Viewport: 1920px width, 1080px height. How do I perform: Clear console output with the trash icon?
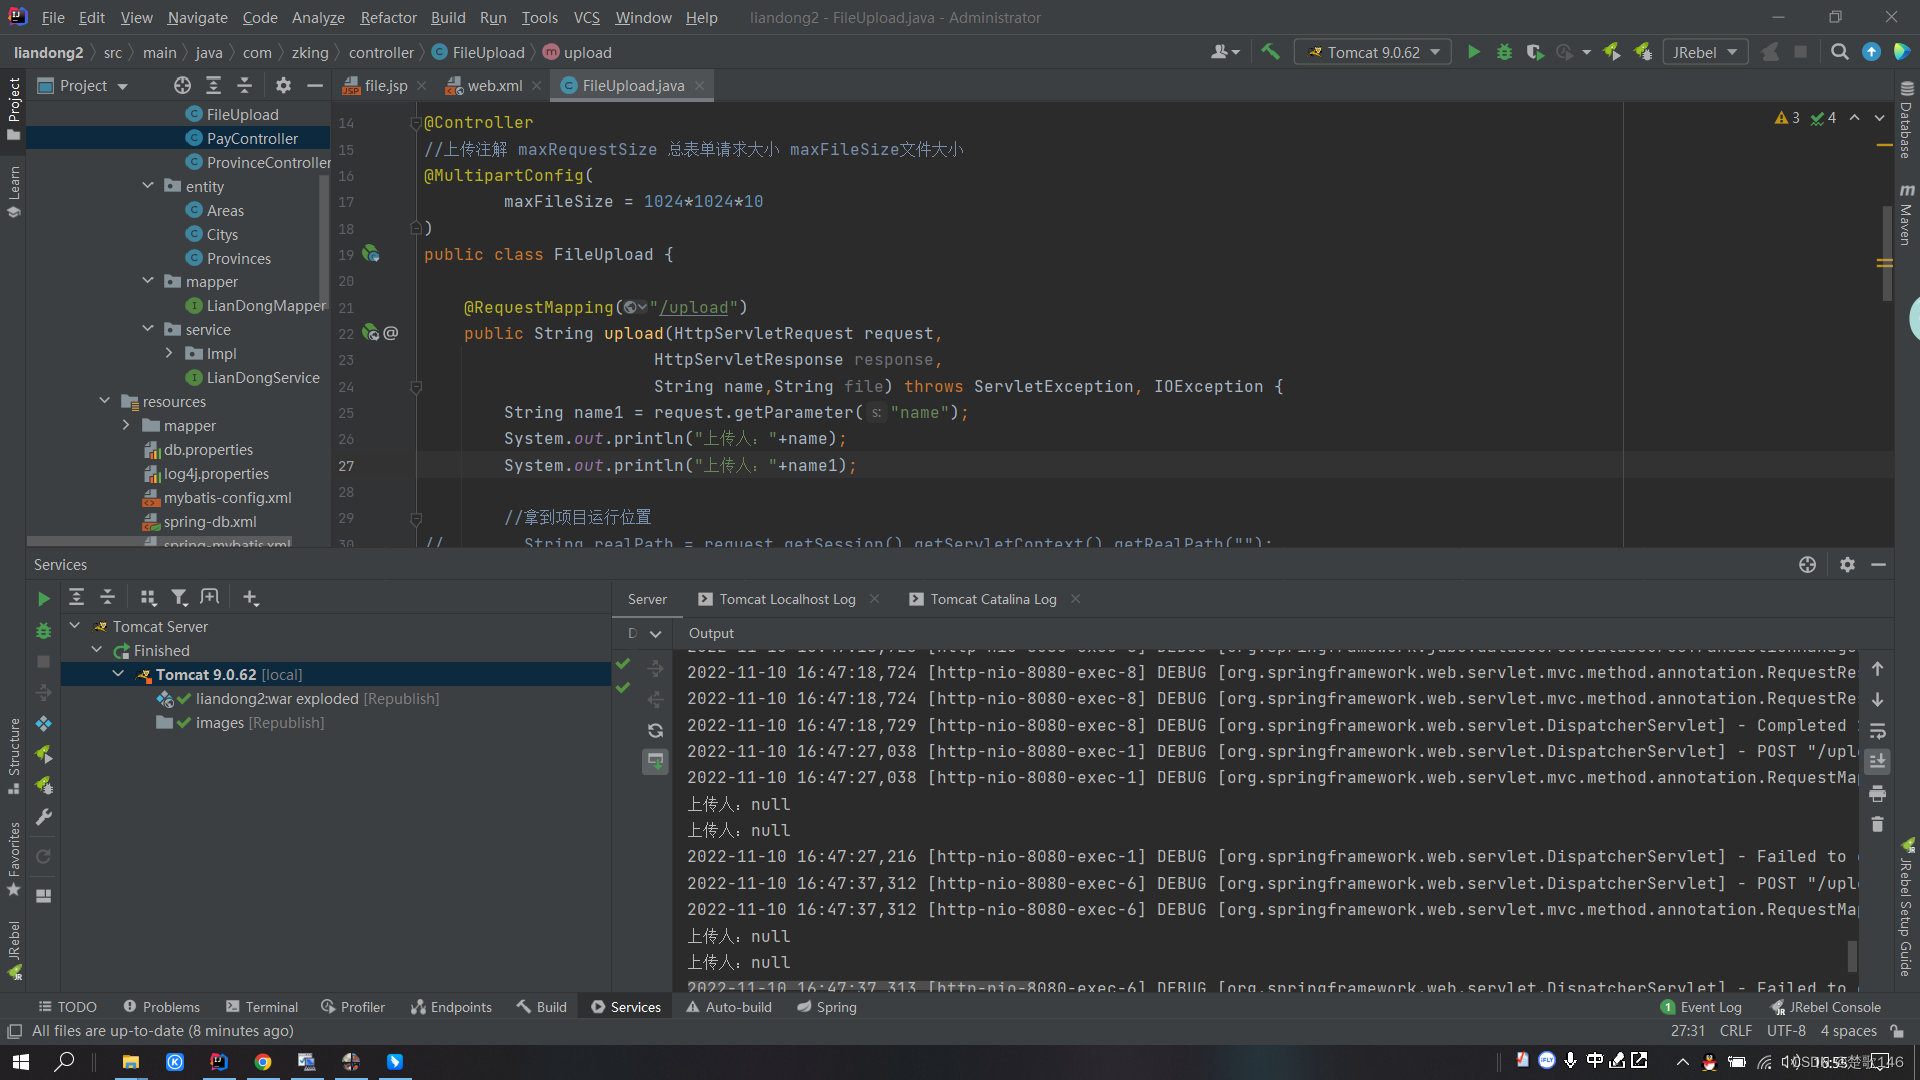1879,824
